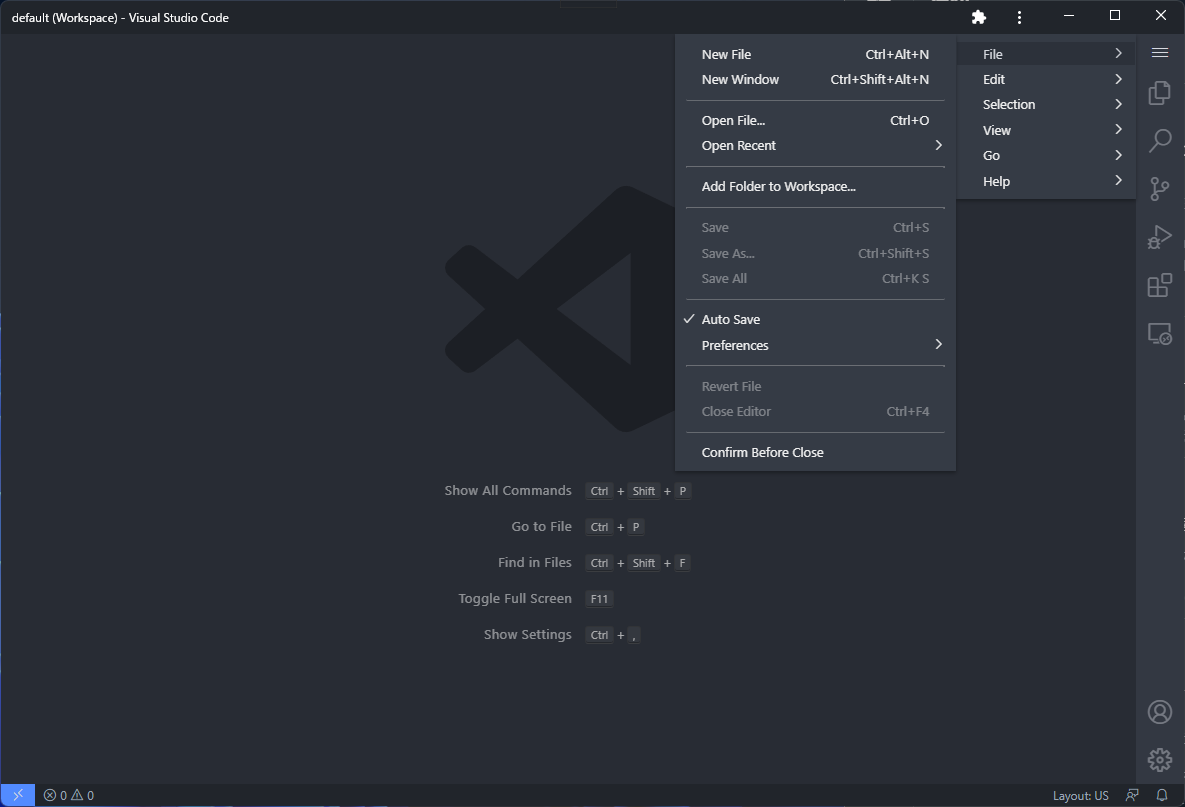Click the disabled Save menu item
This screenshot has width=1185, height=807.
(x=815, y=227)
